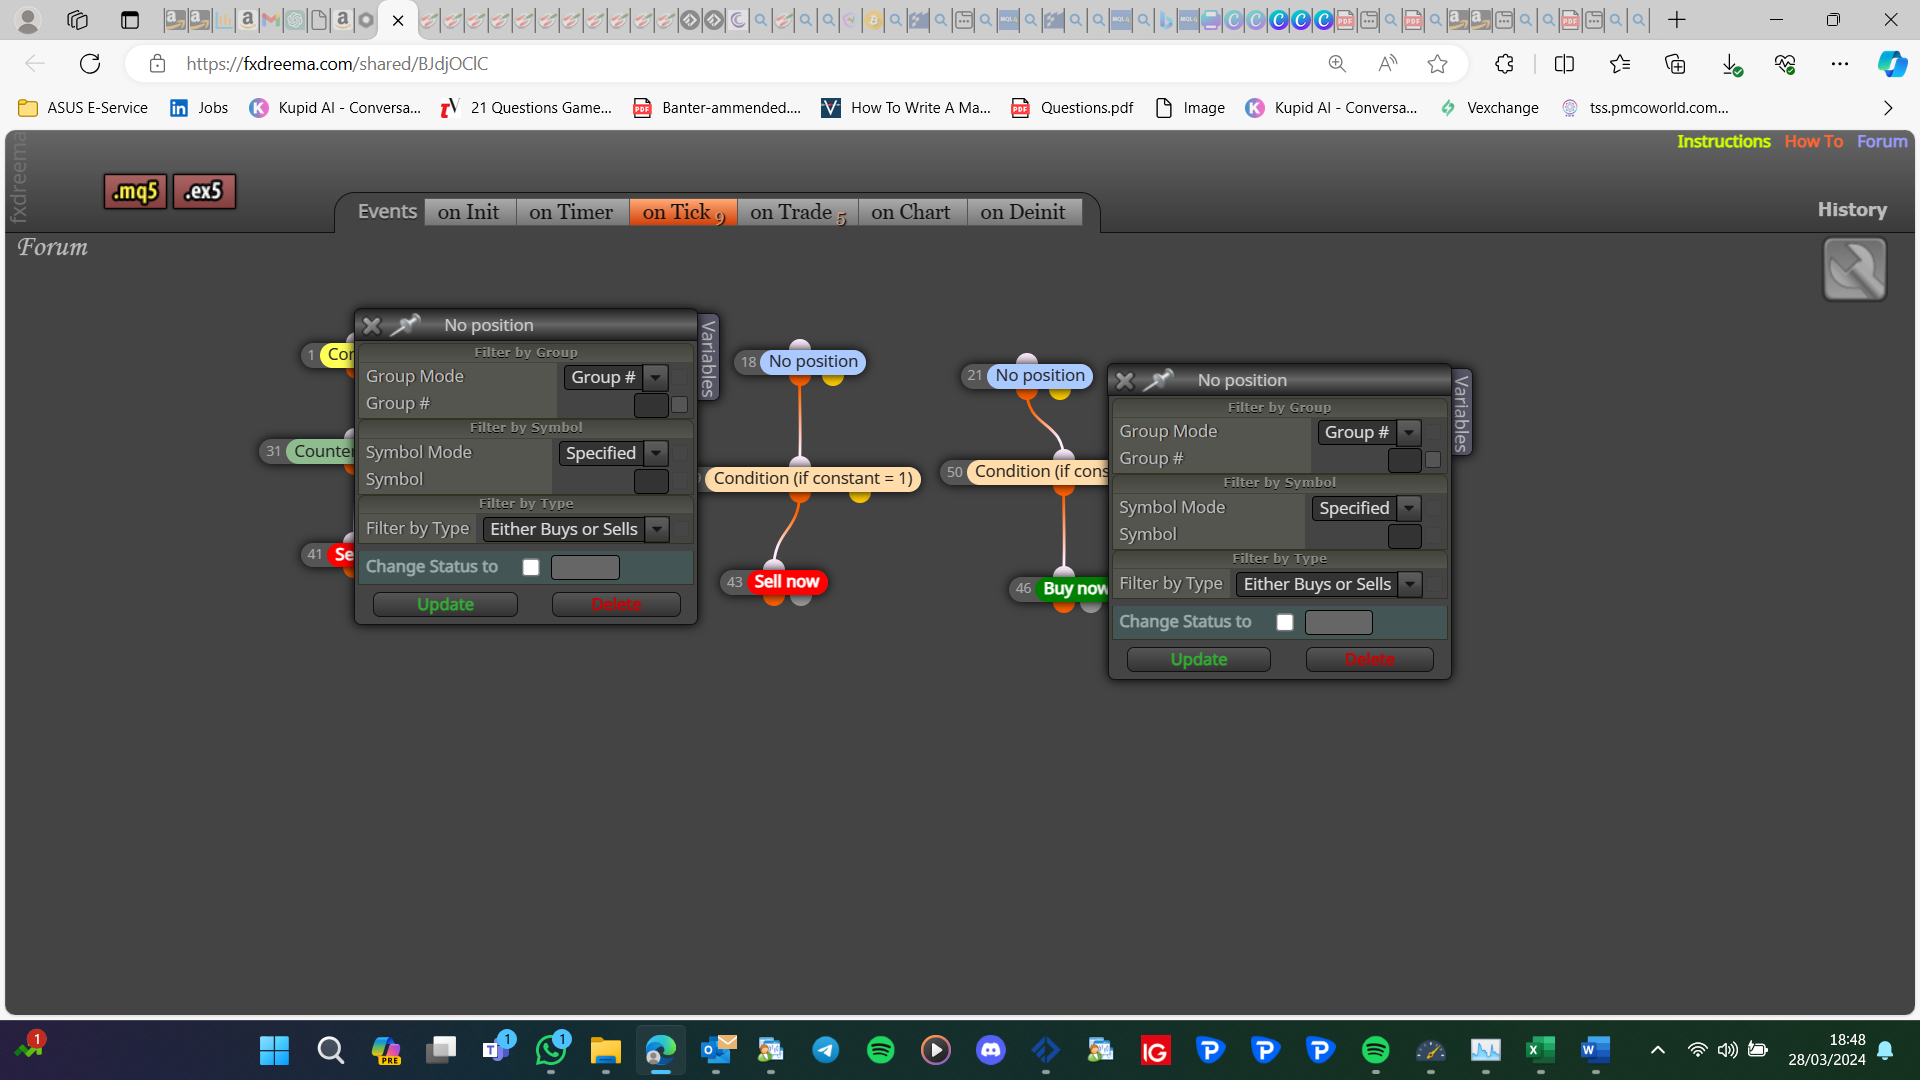
Task: Open Settings and more ellipsis menu
Action: tap(1840, 64)
